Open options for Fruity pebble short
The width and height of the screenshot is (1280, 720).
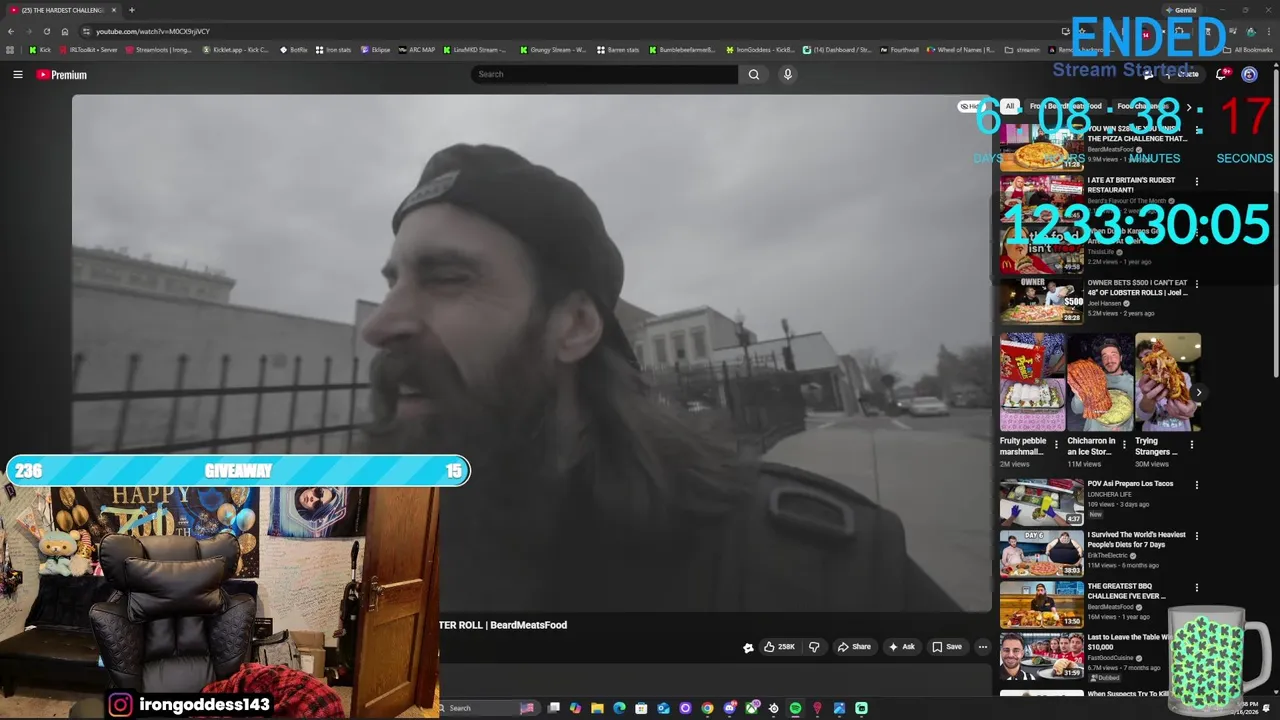[1056, 444]
